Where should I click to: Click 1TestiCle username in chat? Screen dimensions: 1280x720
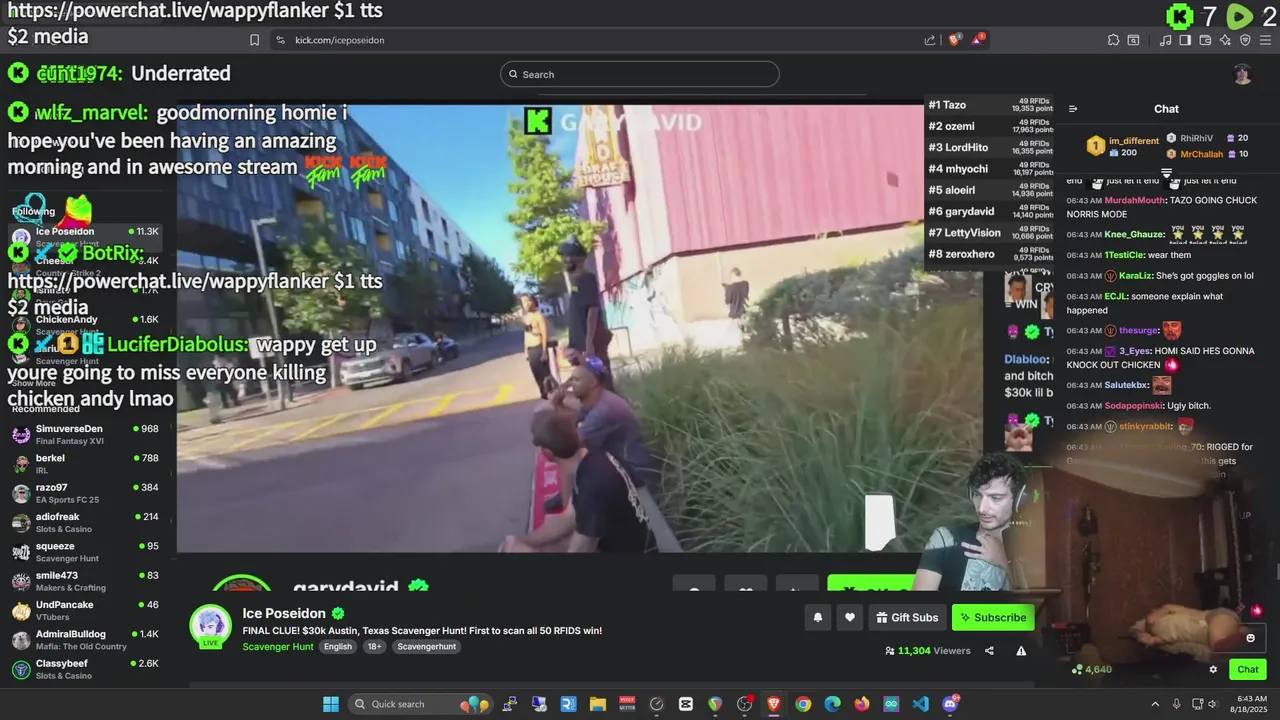tap(1124, 255)
